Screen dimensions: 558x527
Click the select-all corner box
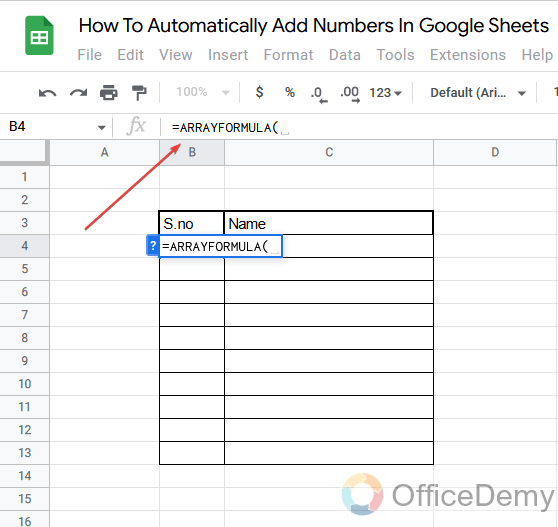point(24,152)
